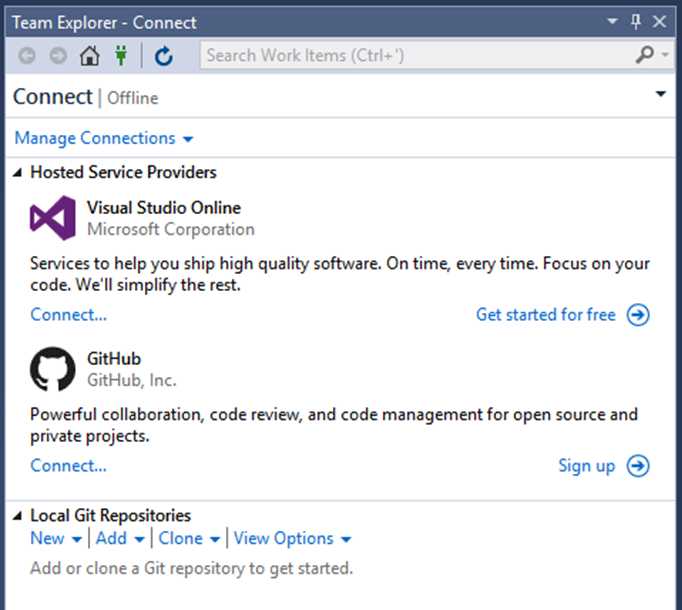Go to Team Explorer Home icon
682x610 pixels.
tap(90, 56)
